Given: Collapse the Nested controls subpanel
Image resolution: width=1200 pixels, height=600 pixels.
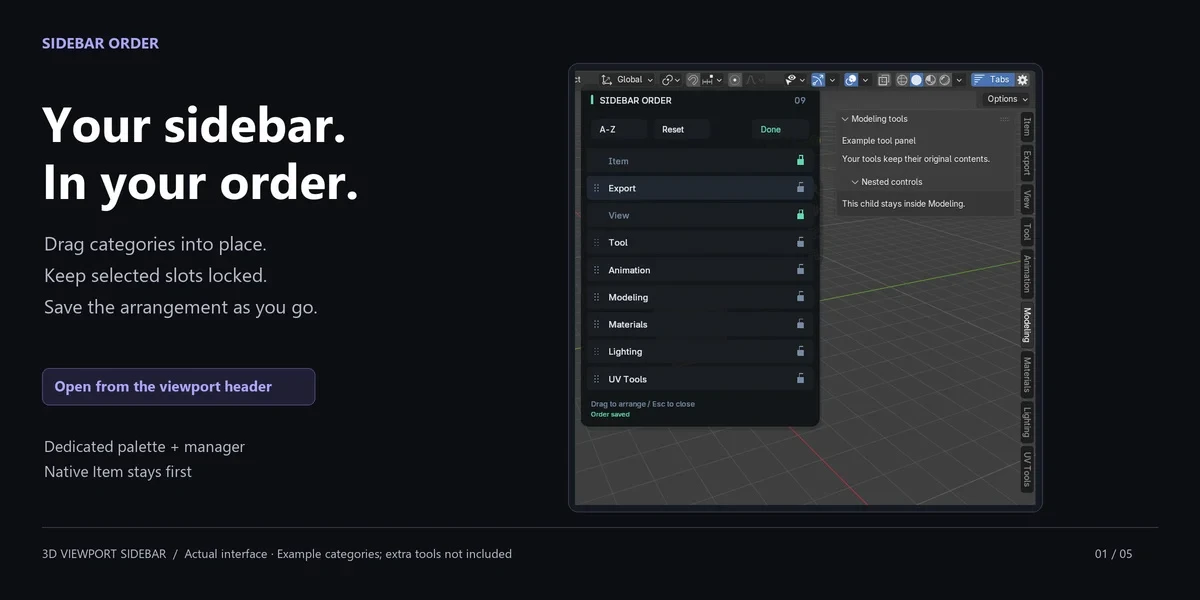Looking at the screenshot, I should click(x=855, y=182).
